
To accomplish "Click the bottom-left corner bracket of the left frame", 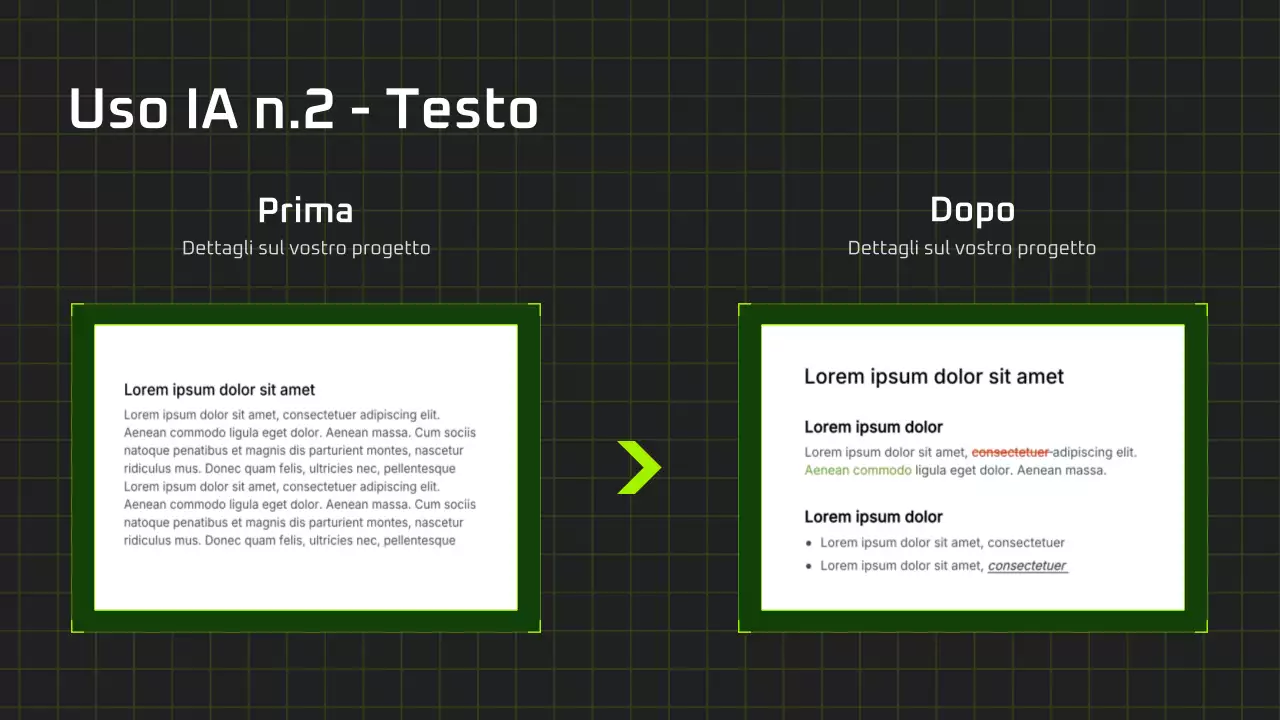I will [74, 630].
